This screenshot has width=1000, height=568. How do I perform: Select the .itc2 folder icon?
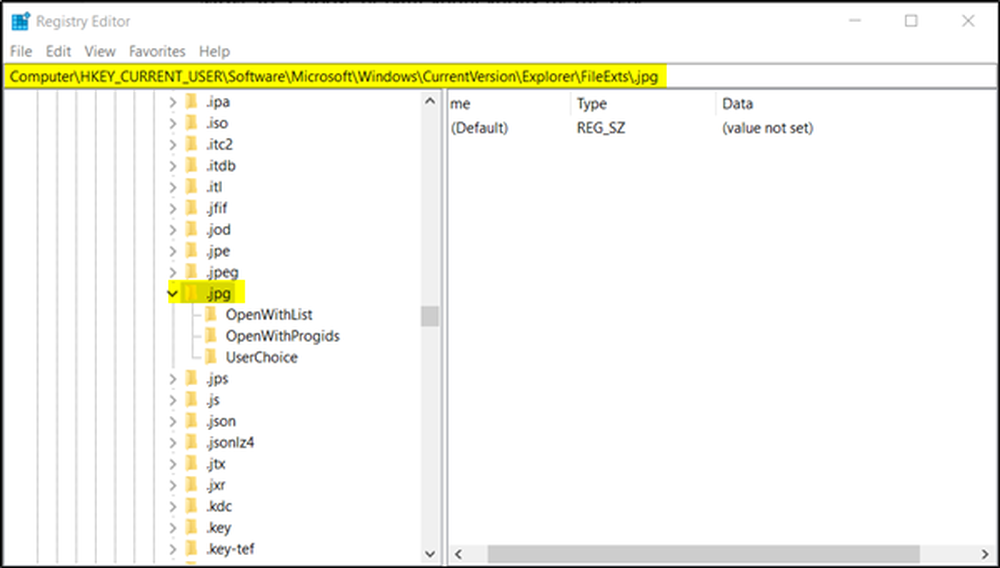point(191,144)
